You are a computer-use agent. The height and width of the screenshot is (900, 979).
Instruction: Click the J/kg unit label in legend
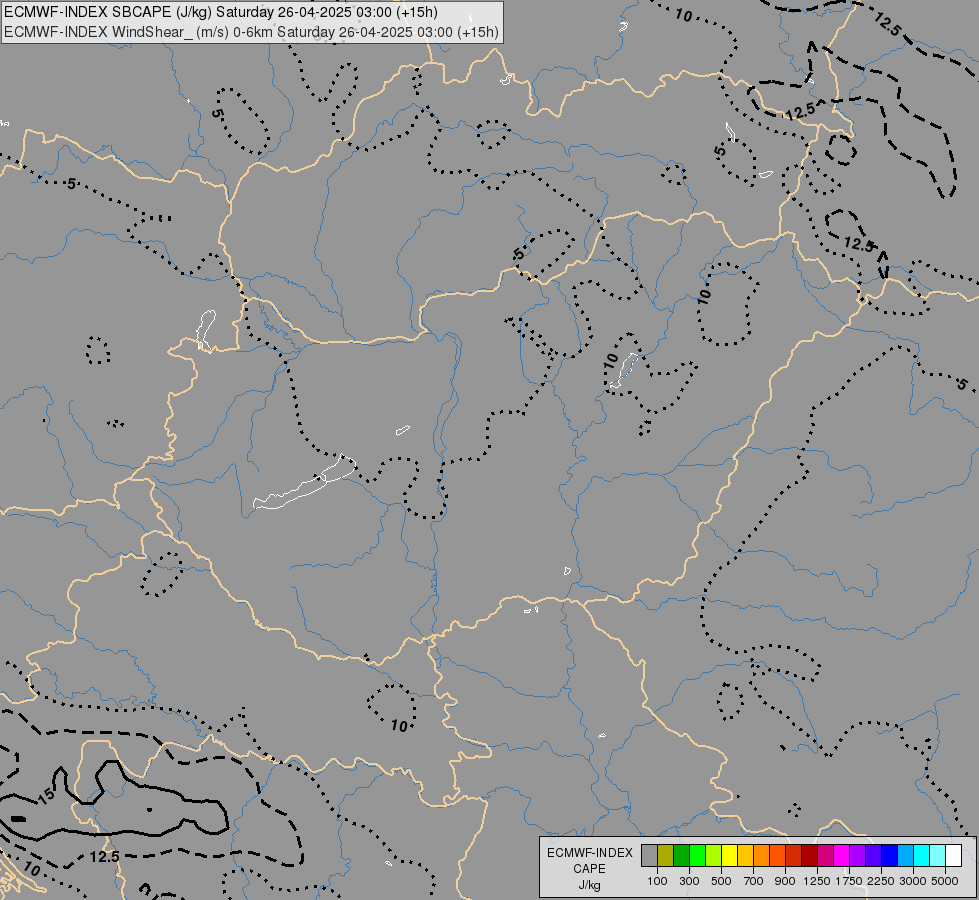click(589, 885)
